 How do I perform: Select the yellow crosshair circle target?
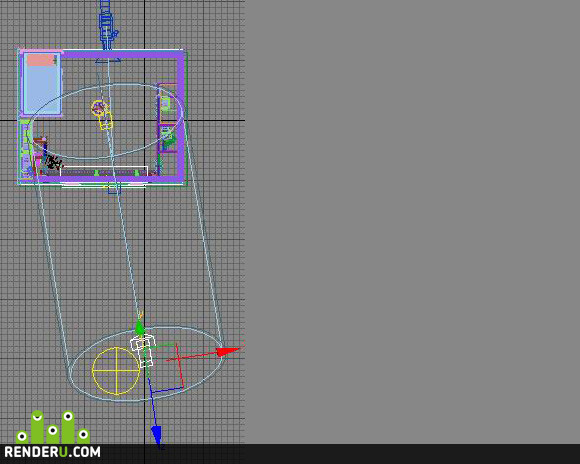point(116,371)
